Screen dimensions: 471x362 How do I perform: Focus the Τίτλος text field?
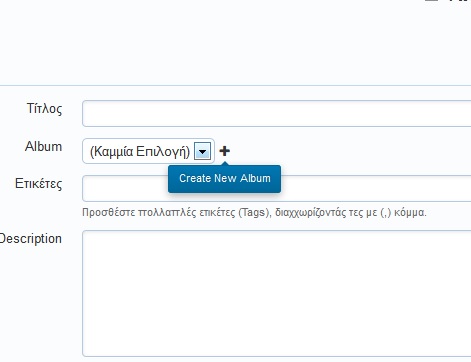277,113
